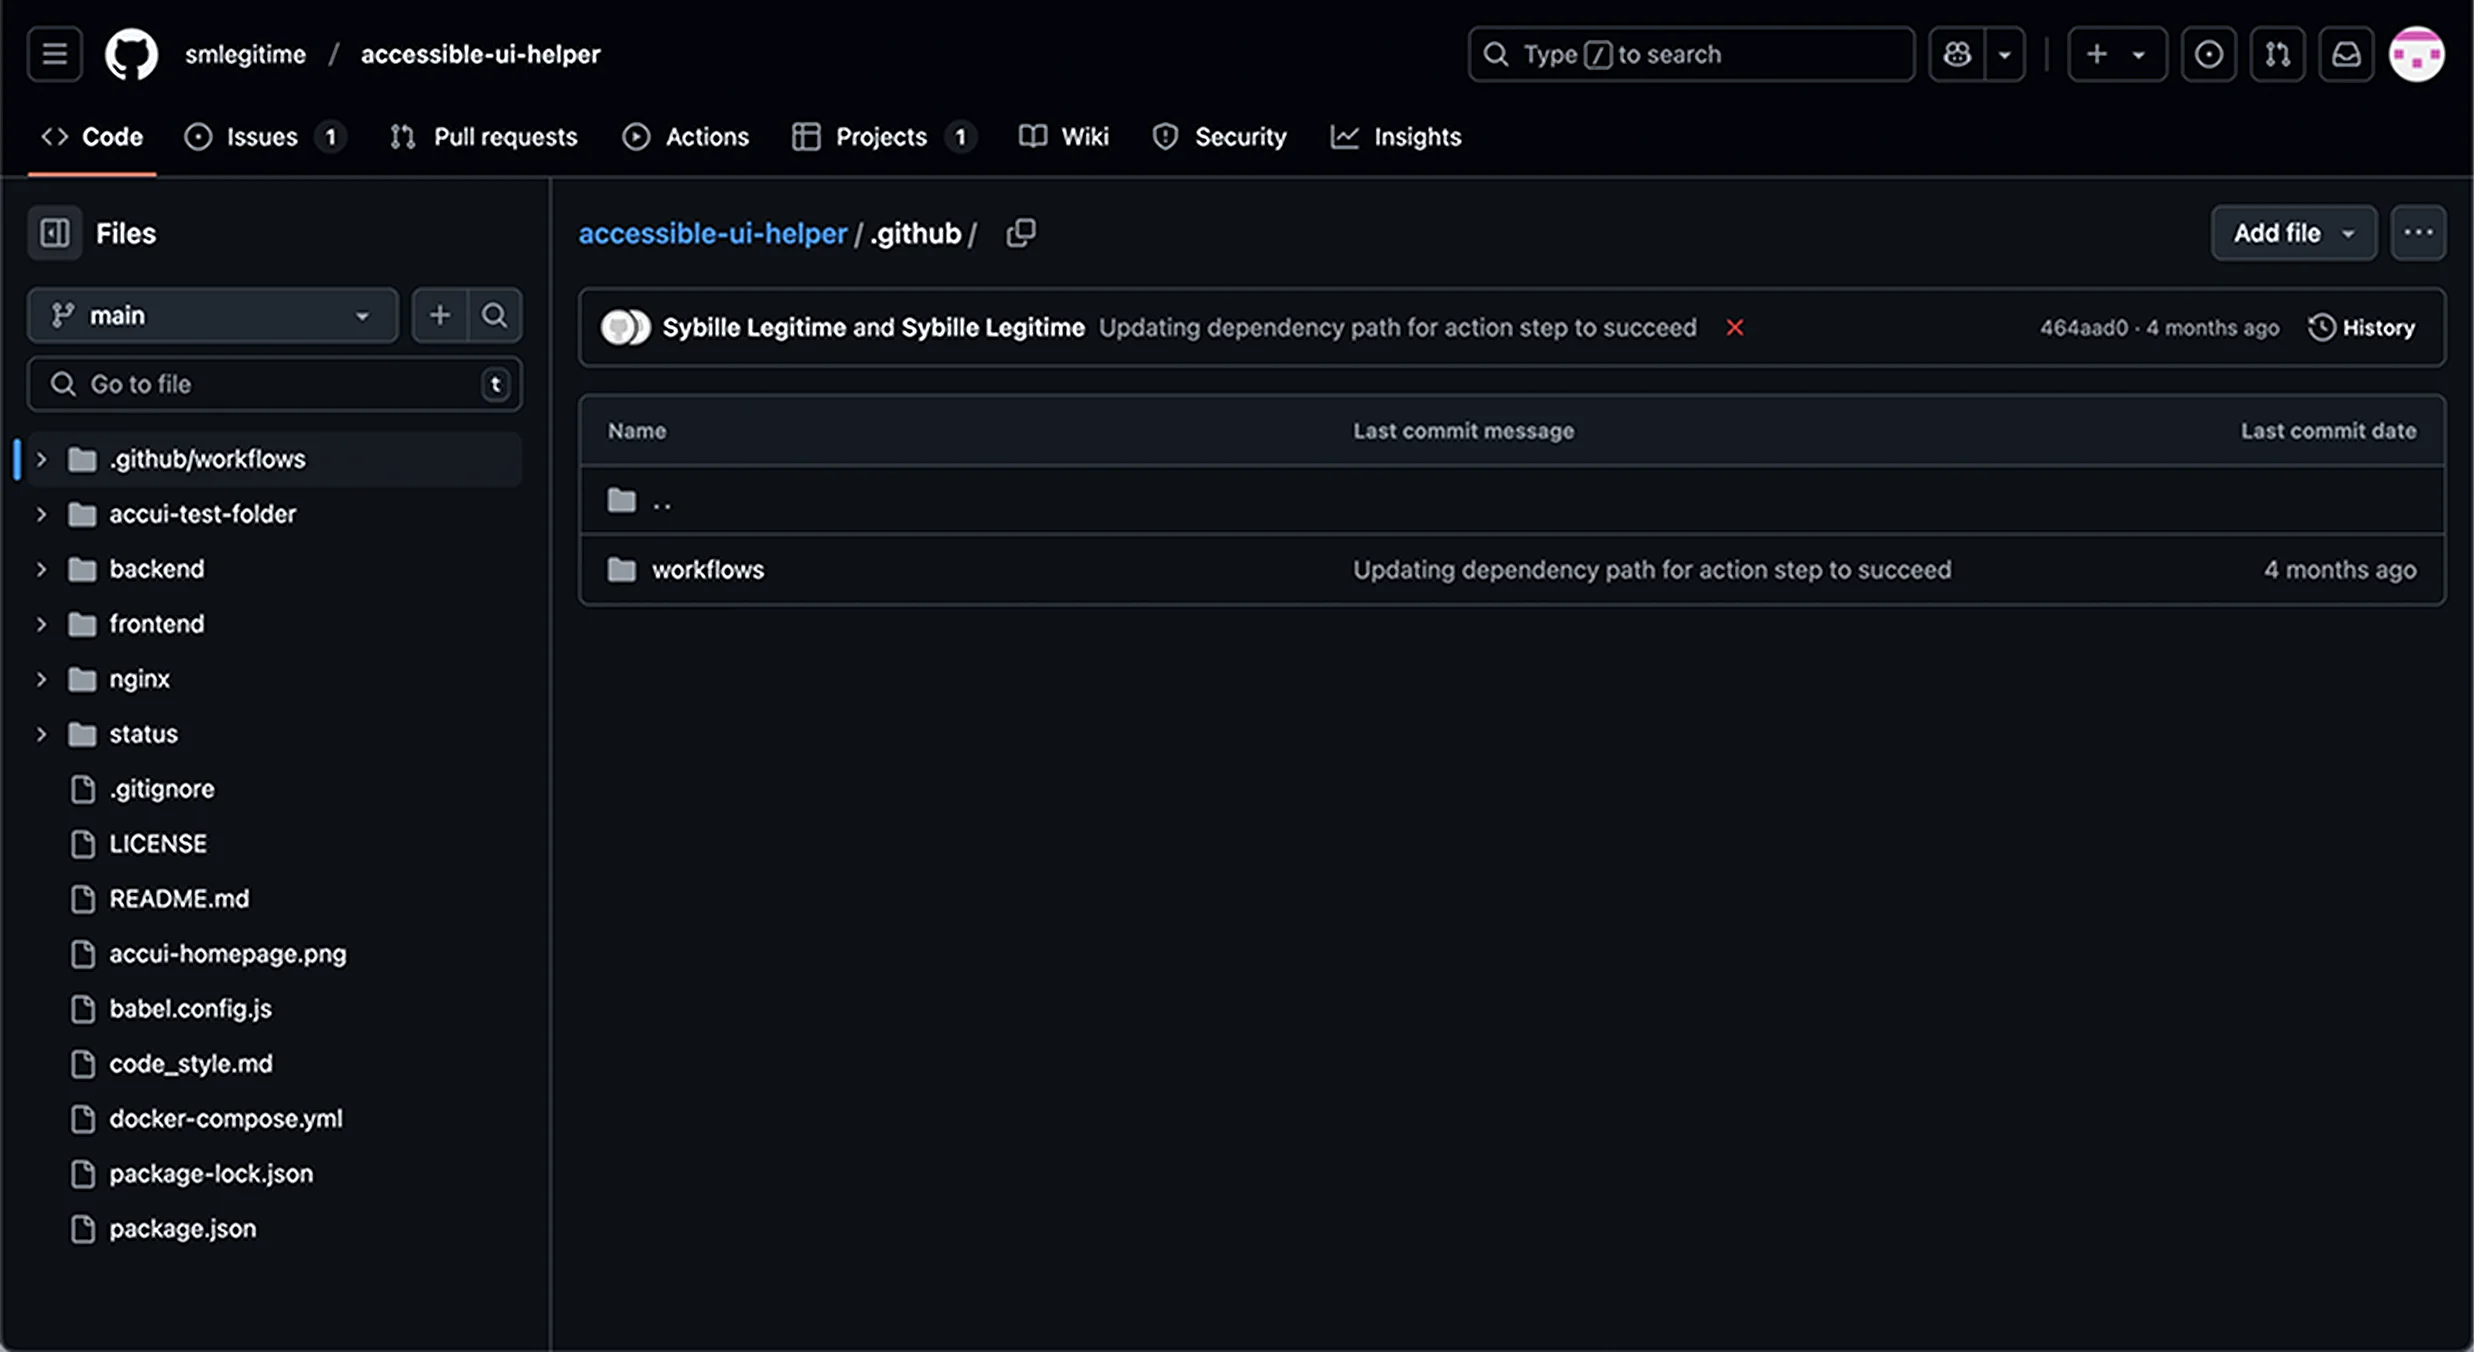Screen dimensions: 2474x1352
Task: Open the create new plus menu
Action: pos(2116,54)
